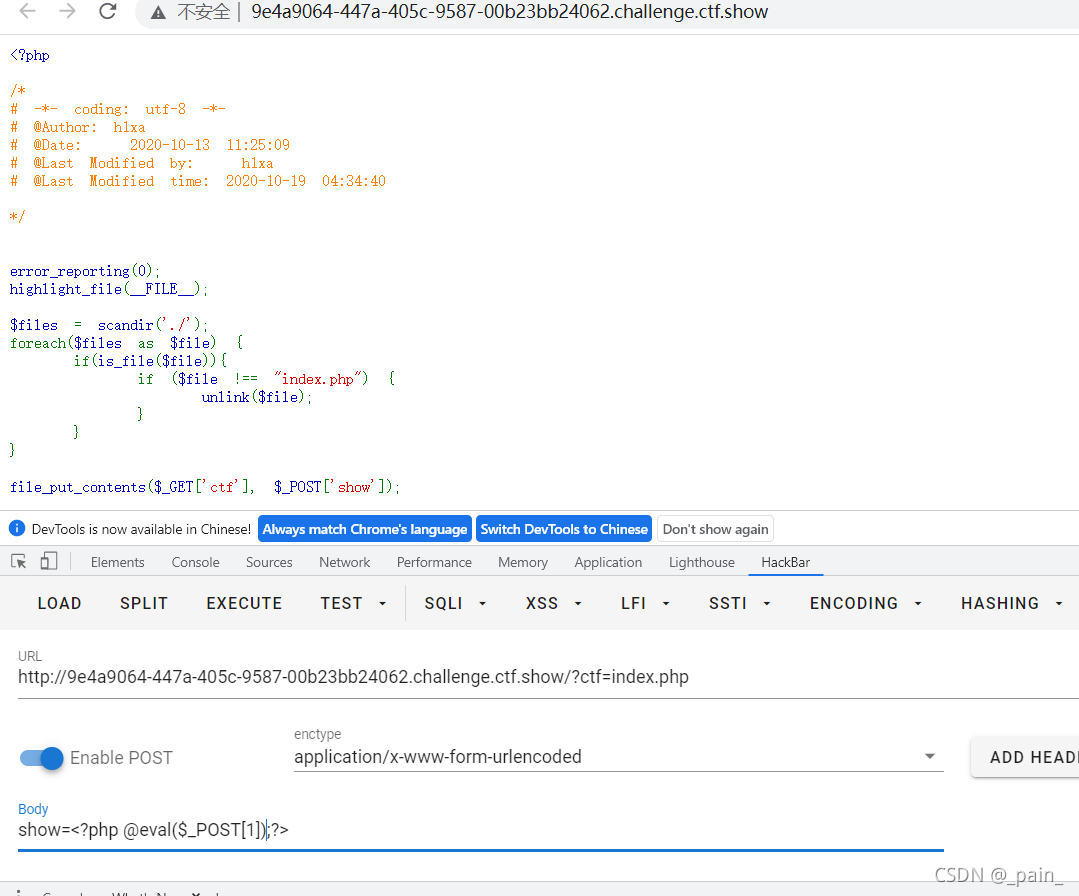Click the LOAD button in HackBar
This screenshot has height=896, width=1079.
(x=59, y=604)
